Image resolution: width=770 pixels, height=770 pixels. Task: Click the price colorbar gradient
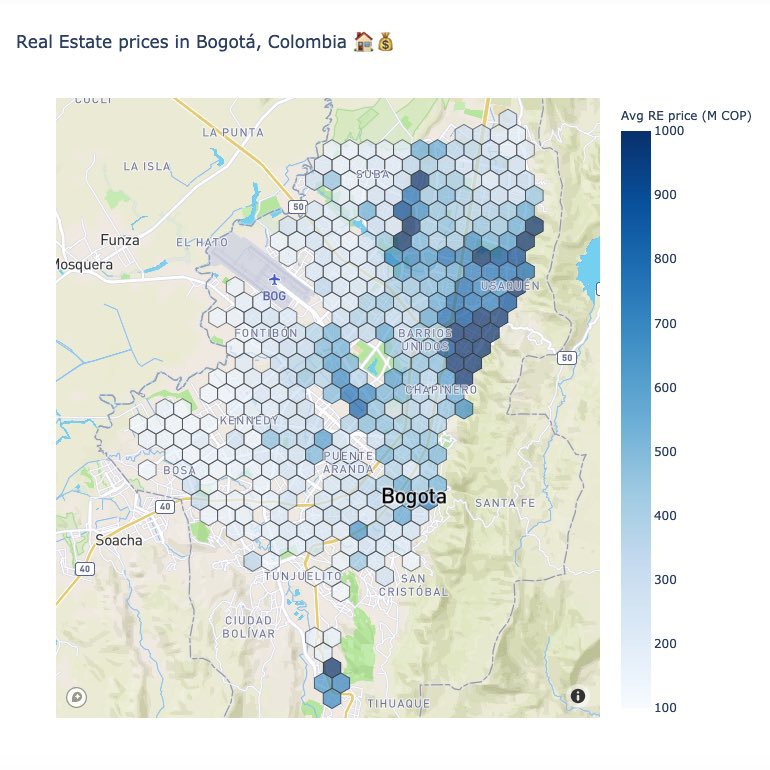pos(635,420)
